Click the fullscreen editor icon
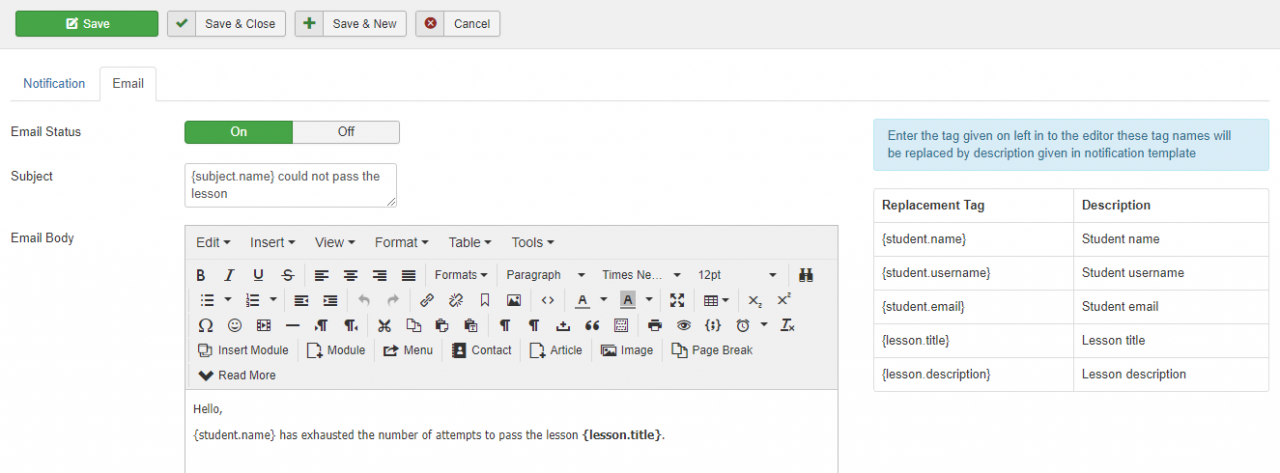Image resolution: width=1280 pixels, height=473 pixels. click(x=677, y=300)
